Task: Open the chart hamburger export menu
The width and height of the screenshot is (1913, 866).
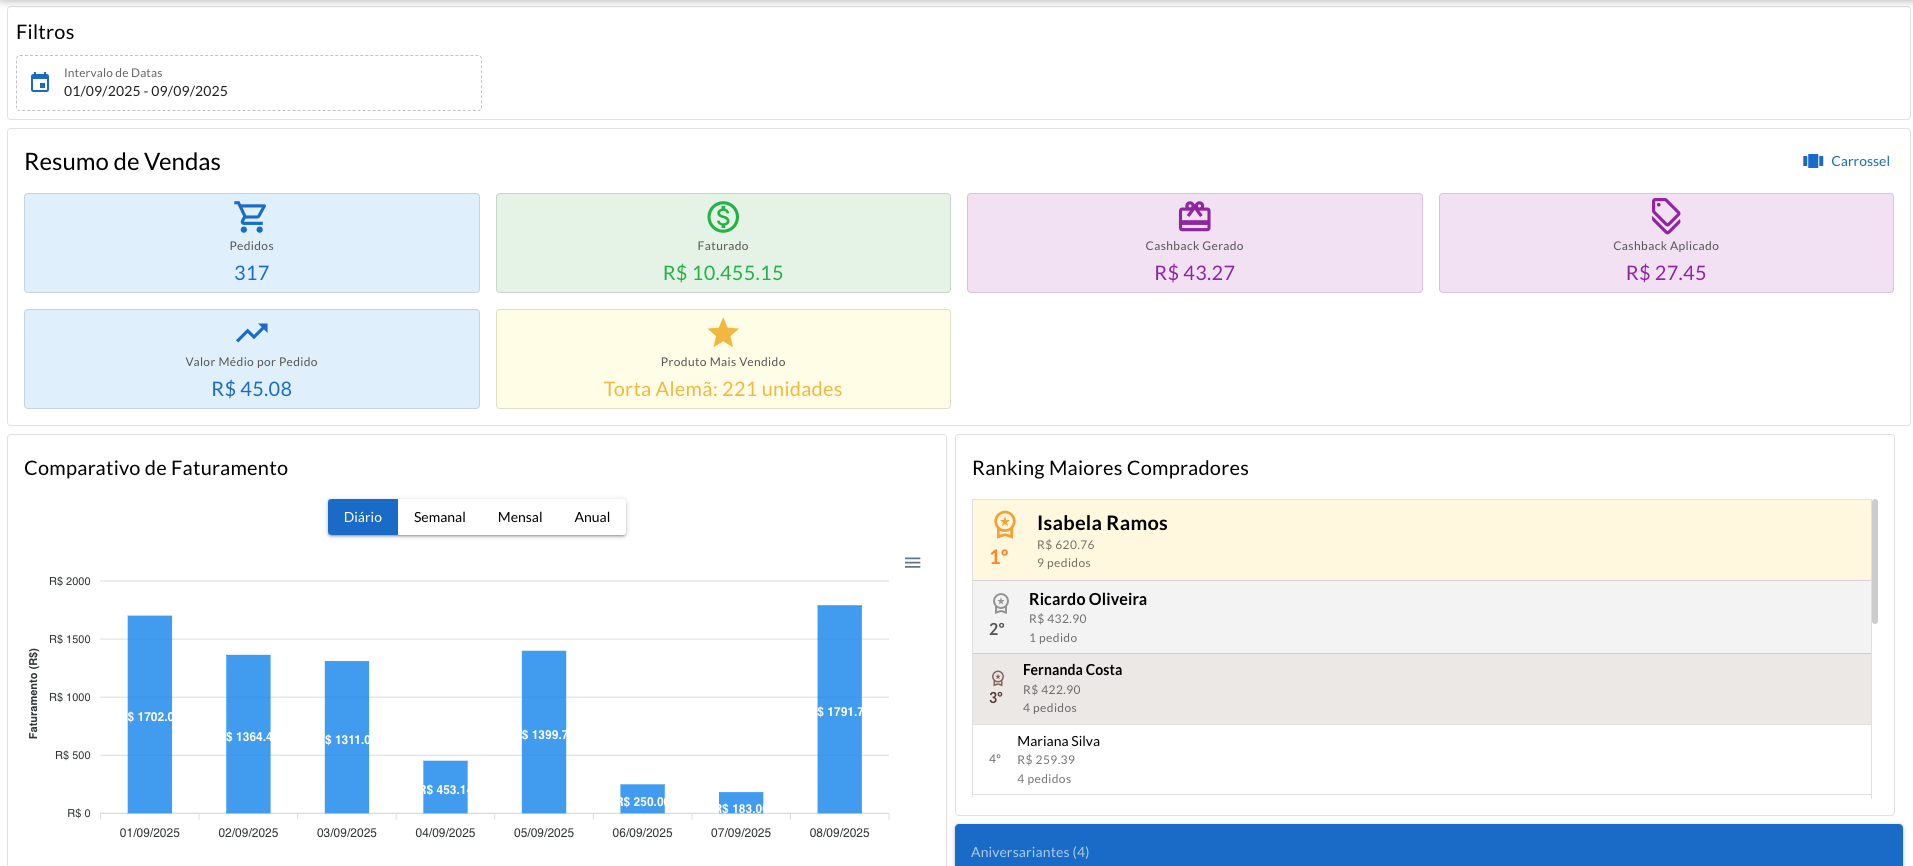Action: [x=912, y=563]
